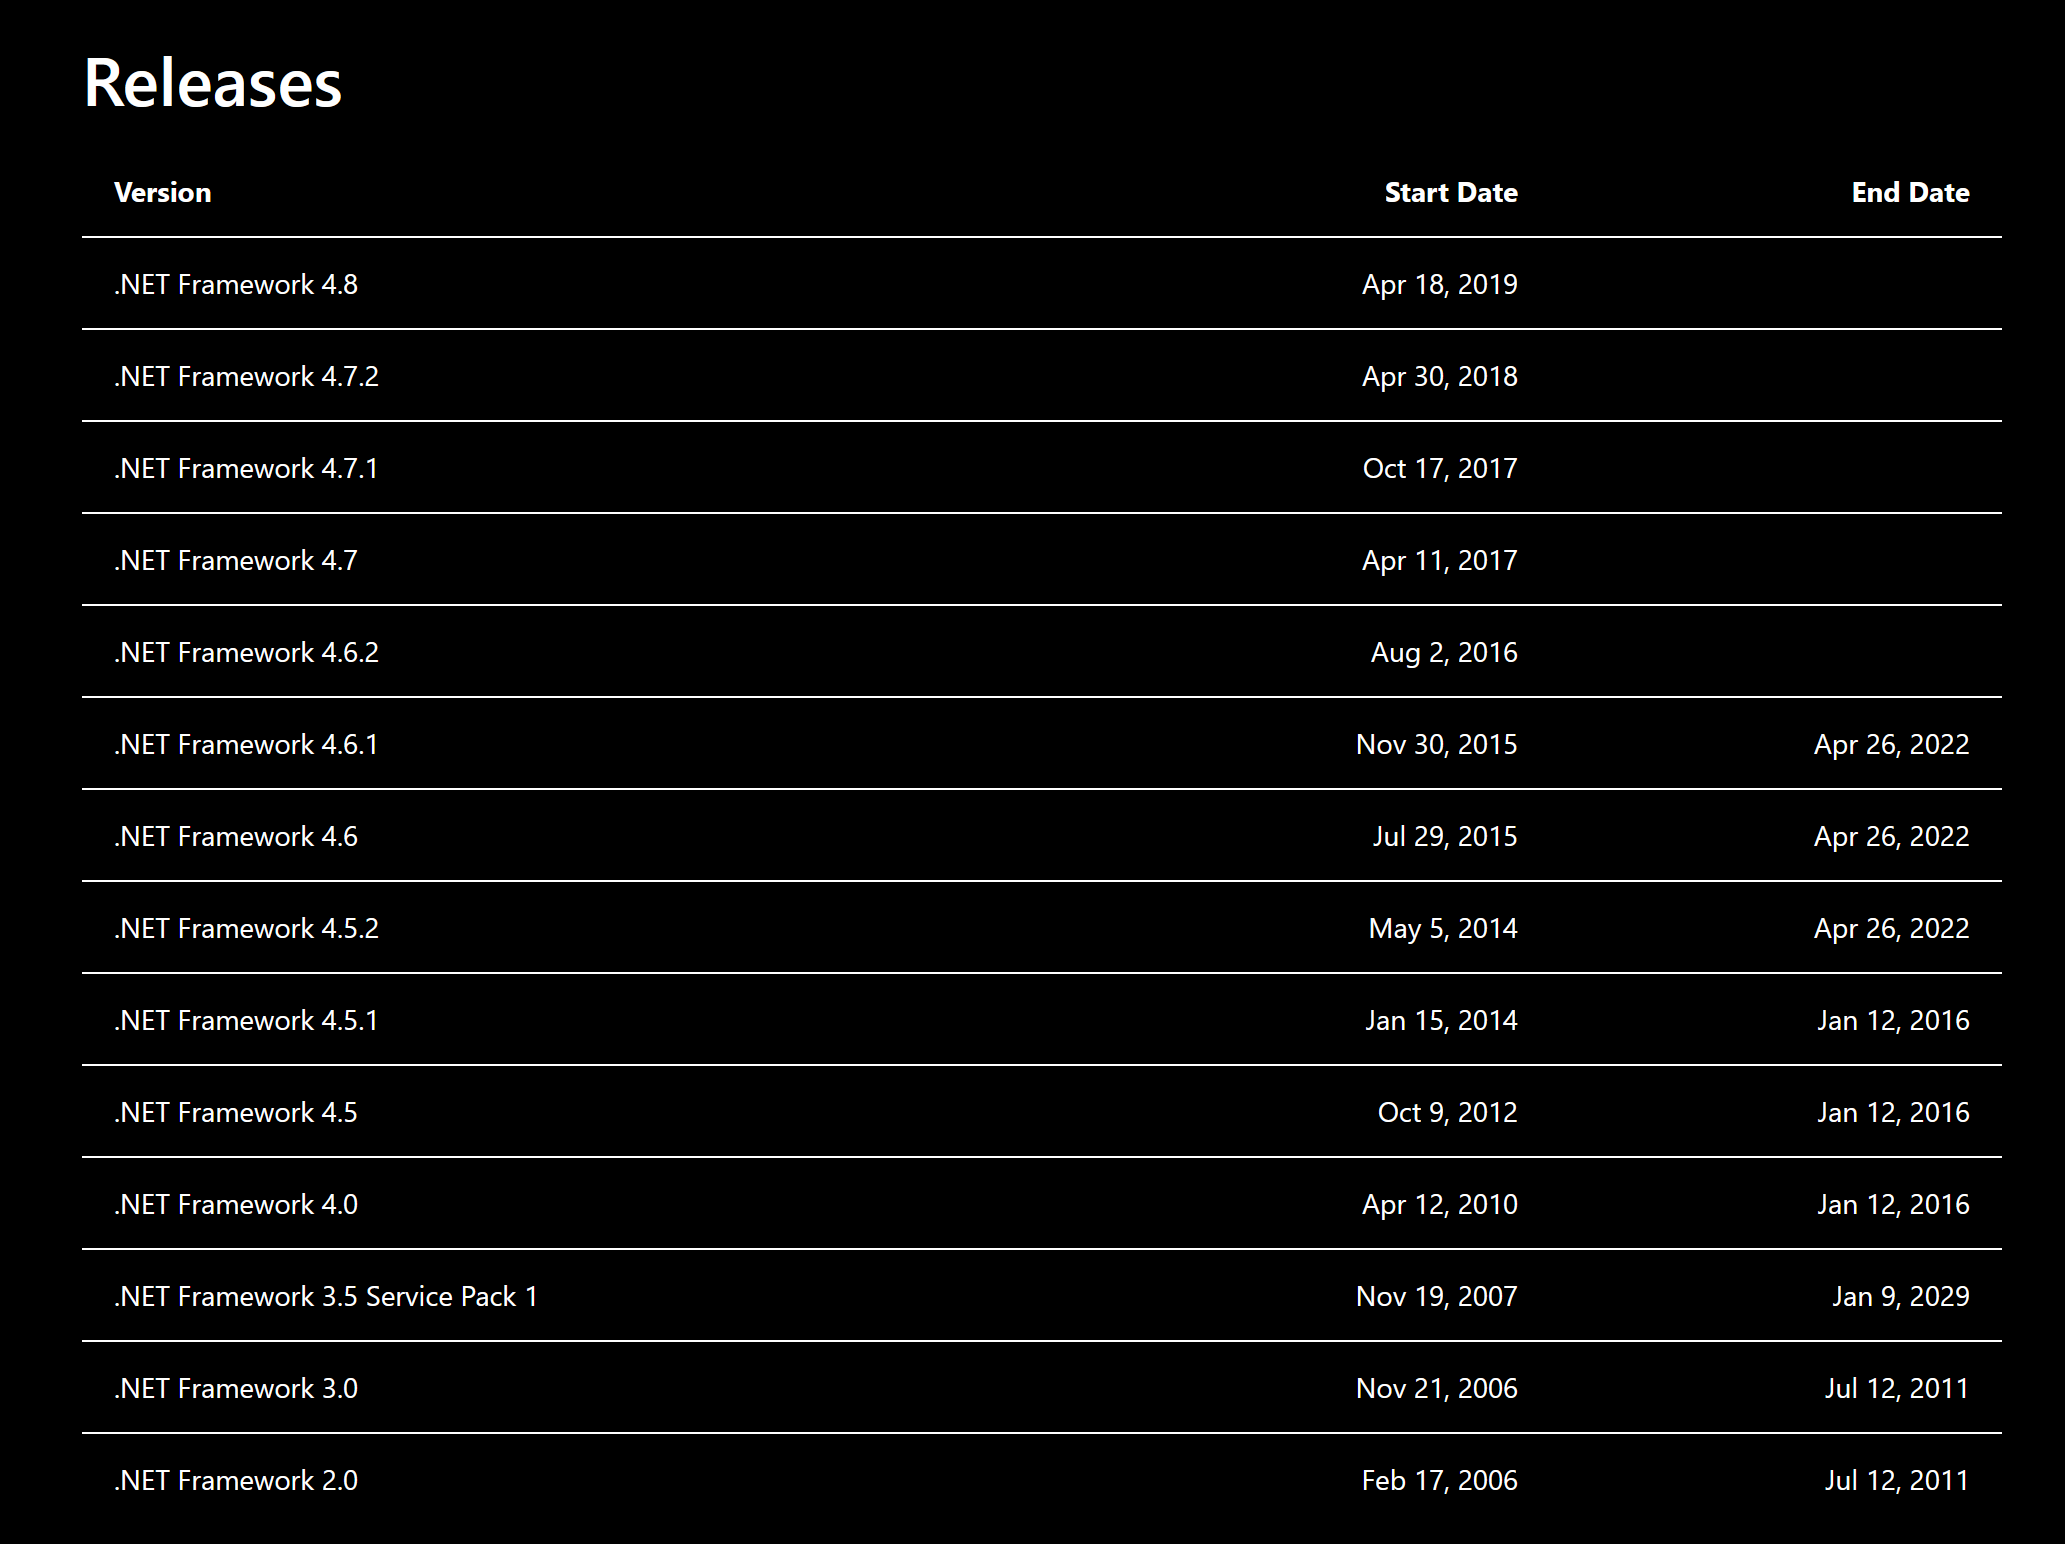The image size is (2065, 1544).
Task: Select .NET Framework 4.5.2 row
Action: click(x=1042, y=928)
